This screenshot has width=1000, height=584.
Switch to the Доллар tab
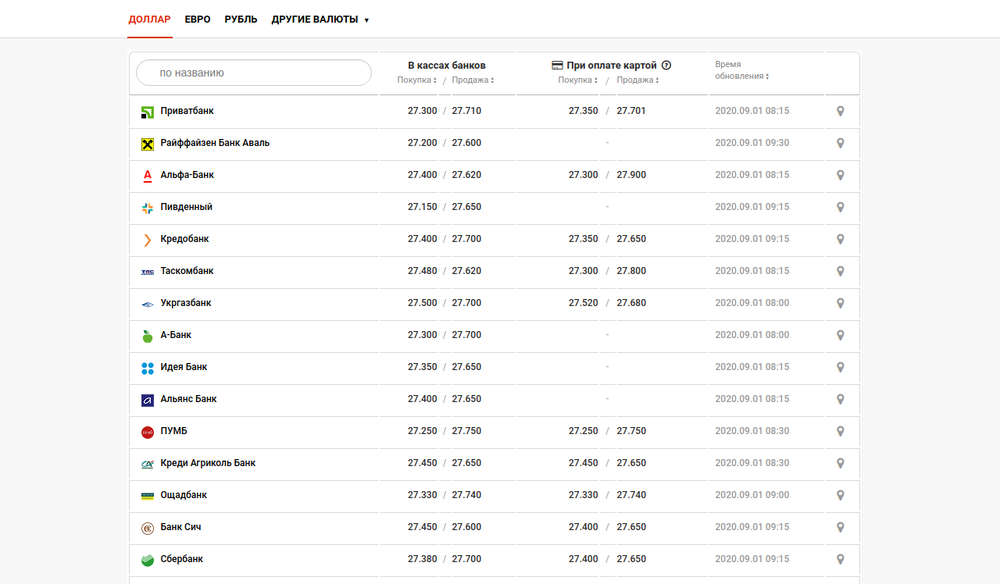coord(150,20)
